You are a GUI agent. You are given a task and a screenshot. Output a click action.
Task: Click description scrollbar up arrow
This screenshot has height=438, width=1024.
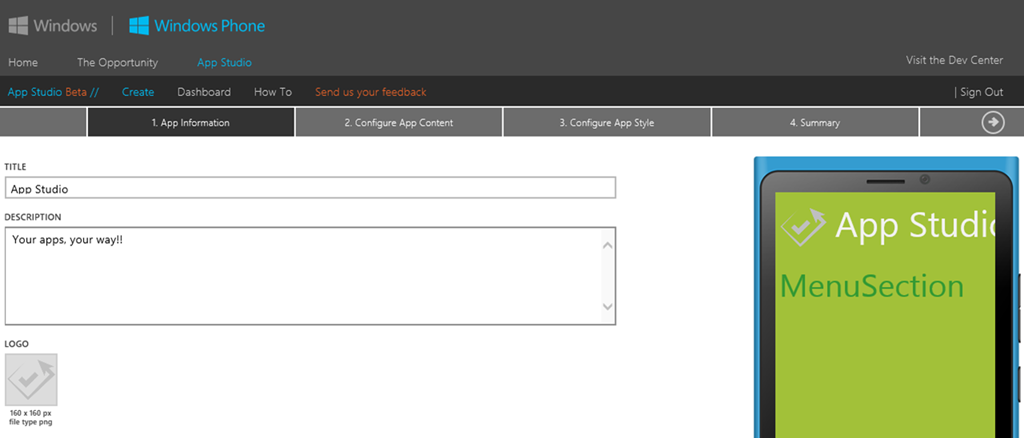pos(608,245)
